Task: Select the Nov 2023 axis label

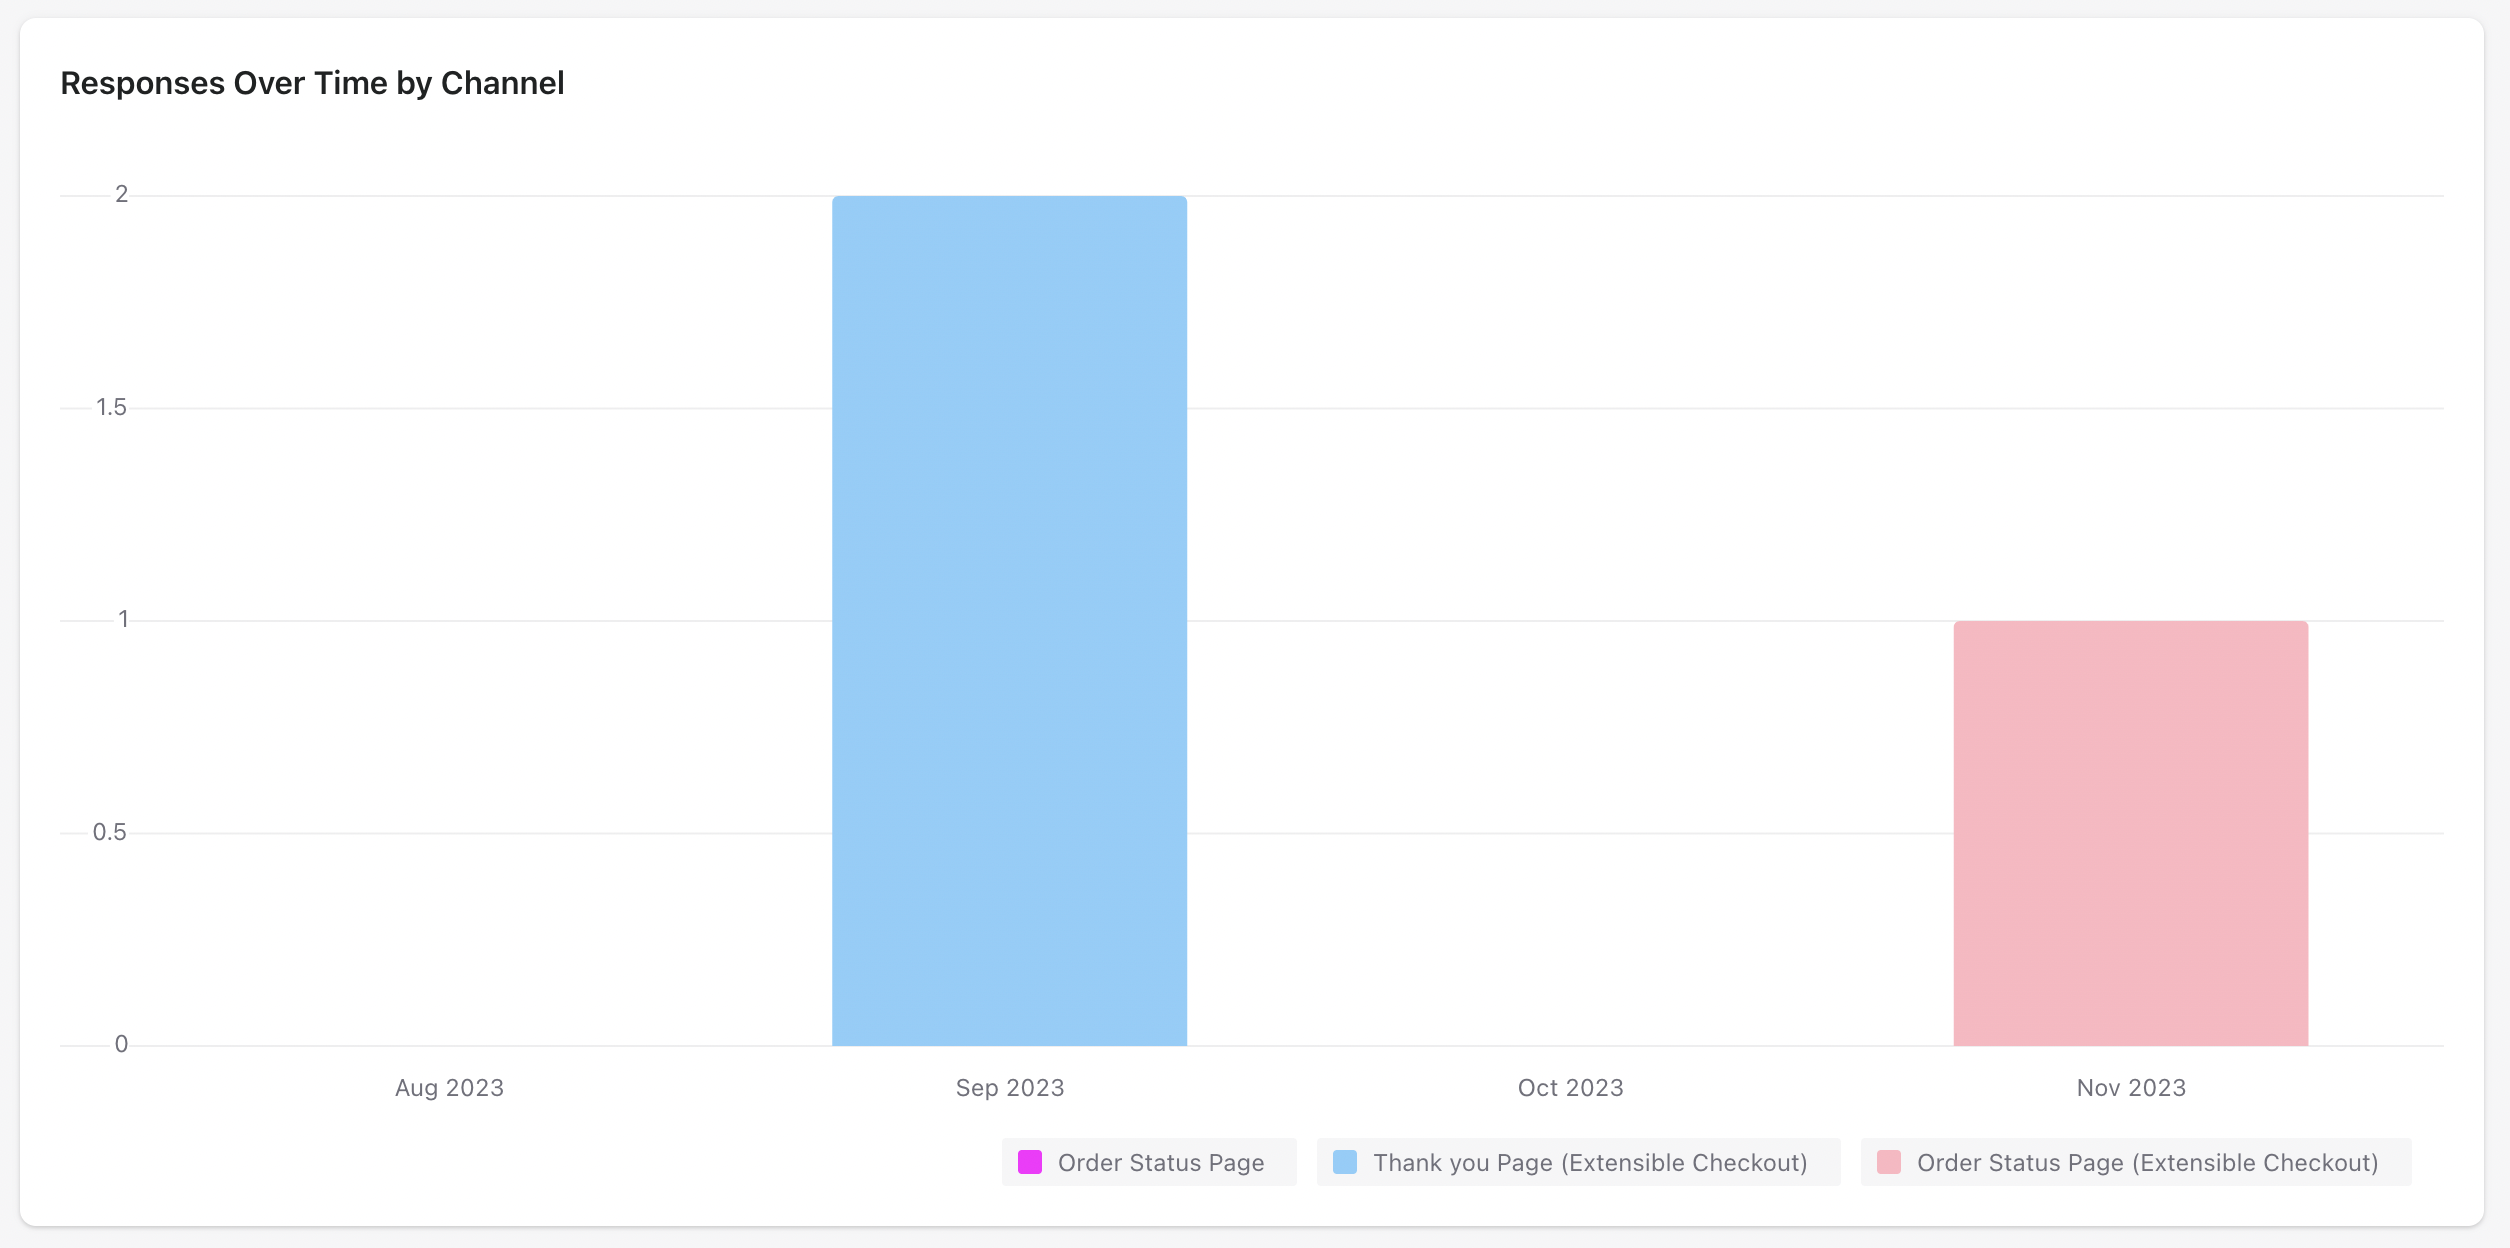Action: pyautogui.click(x=2131, y=1088)
